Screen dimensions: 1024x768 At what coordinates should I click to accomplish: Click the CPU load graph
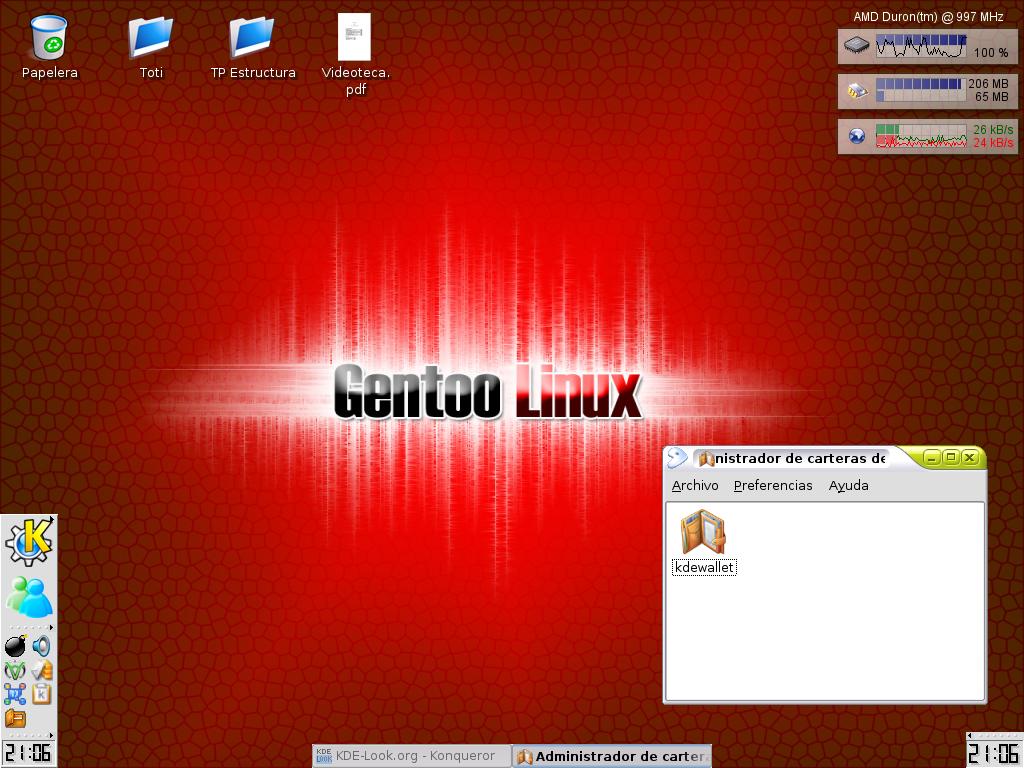[921, 46]
